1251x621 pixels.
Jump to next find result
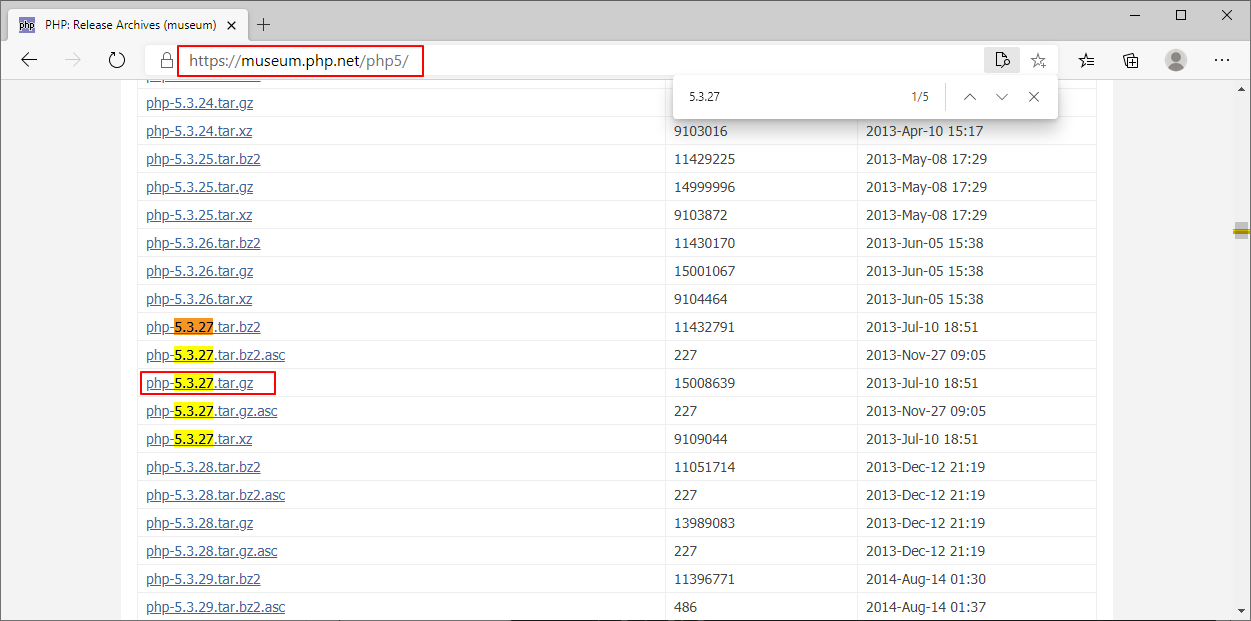[x=1002, y=97]
